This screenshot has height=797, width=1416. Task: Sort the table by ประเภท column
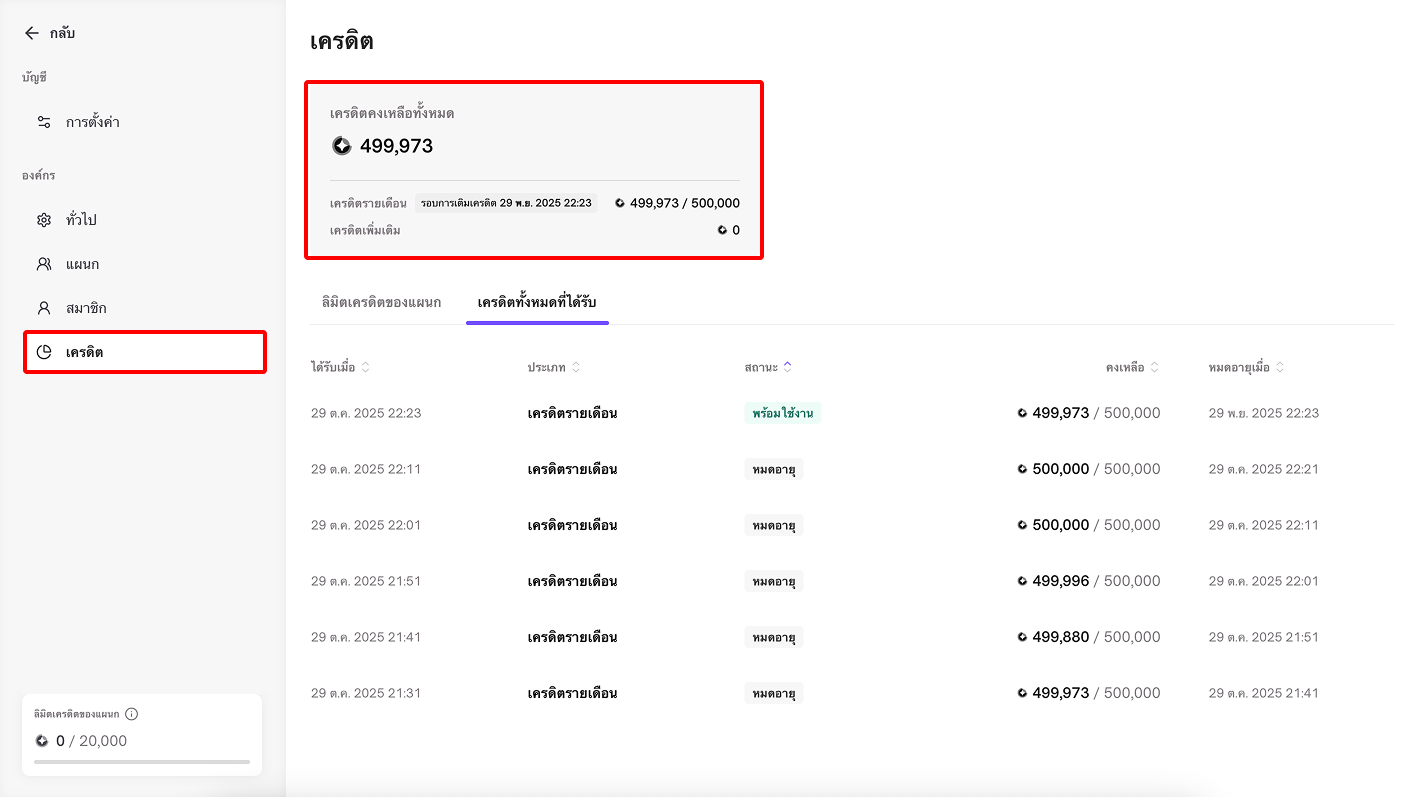point(575,368)
